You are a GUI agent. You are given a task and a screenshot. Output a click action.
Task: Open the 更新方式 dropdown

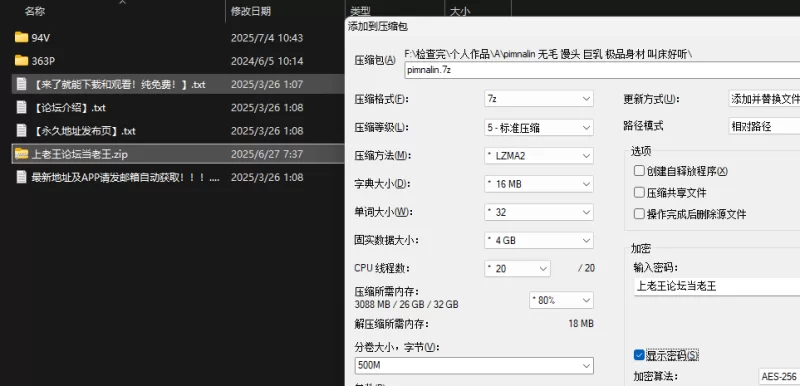point(764,98)
